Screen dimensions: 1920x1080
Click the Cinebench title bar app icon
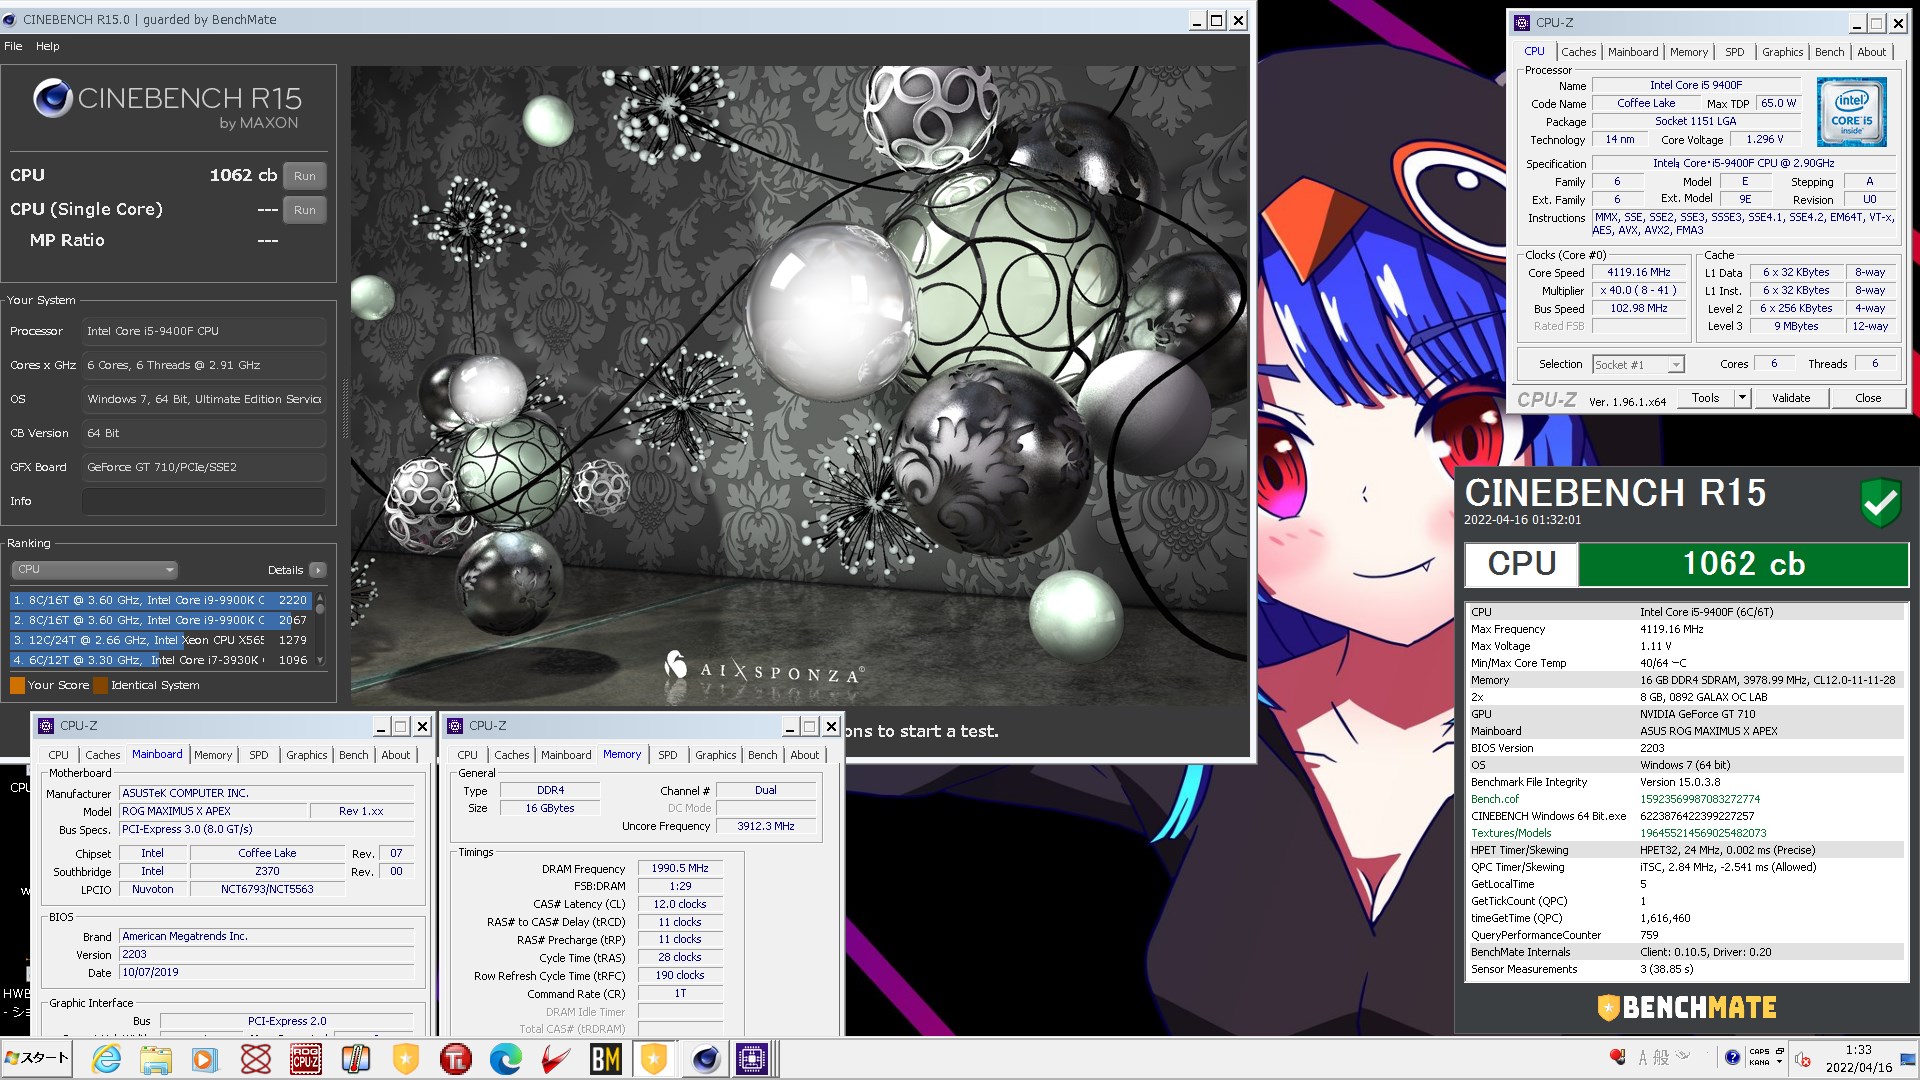tap(10, 19)
